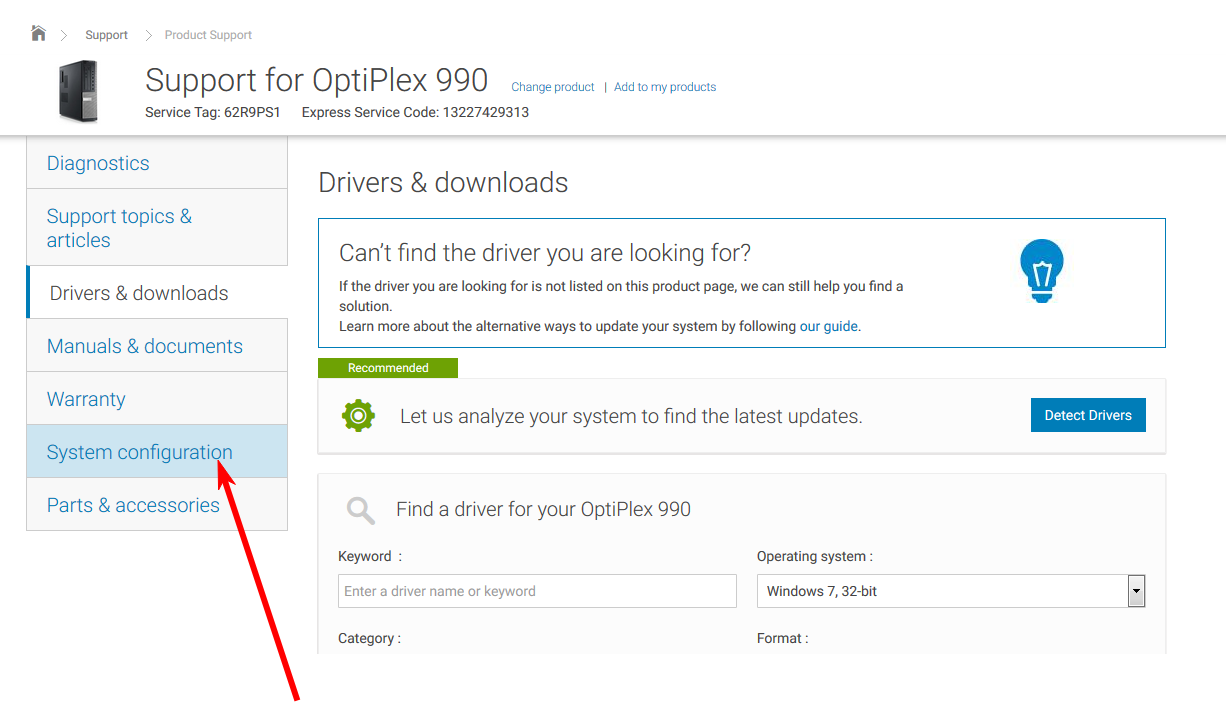The image size is (1226, 726).
Task: Click Add to my products link
Action: (x=665, y=87)
